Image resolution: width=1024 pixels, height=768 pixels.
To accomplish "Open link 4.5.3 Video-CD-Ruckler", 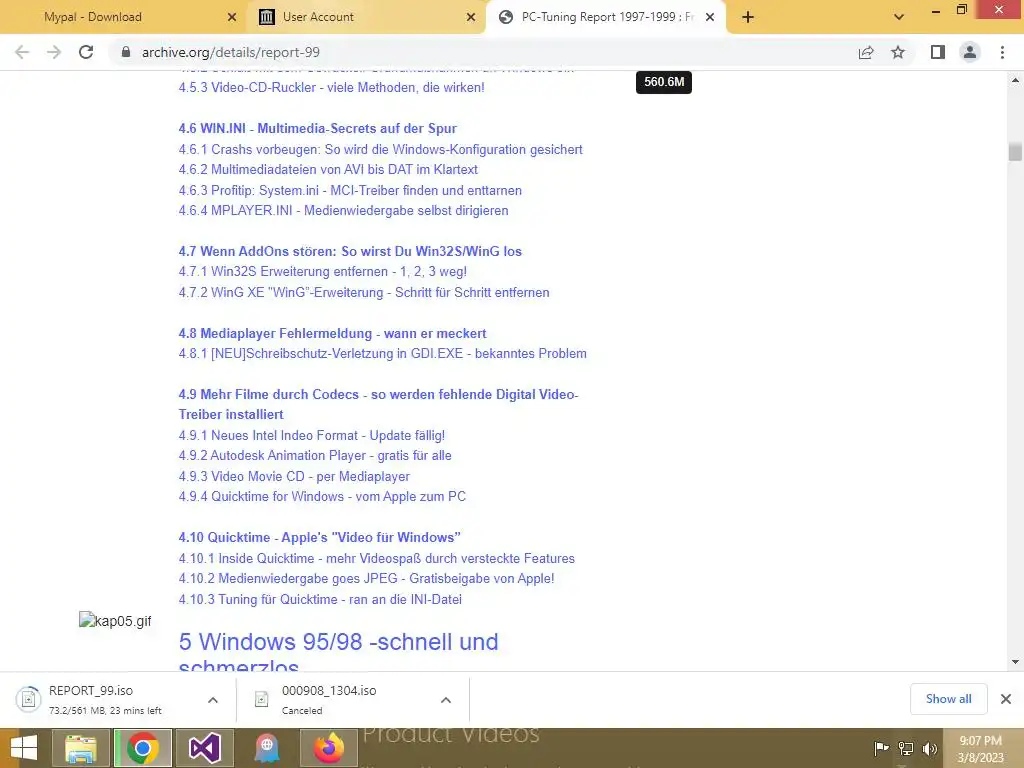I will (x=332, y=88).
